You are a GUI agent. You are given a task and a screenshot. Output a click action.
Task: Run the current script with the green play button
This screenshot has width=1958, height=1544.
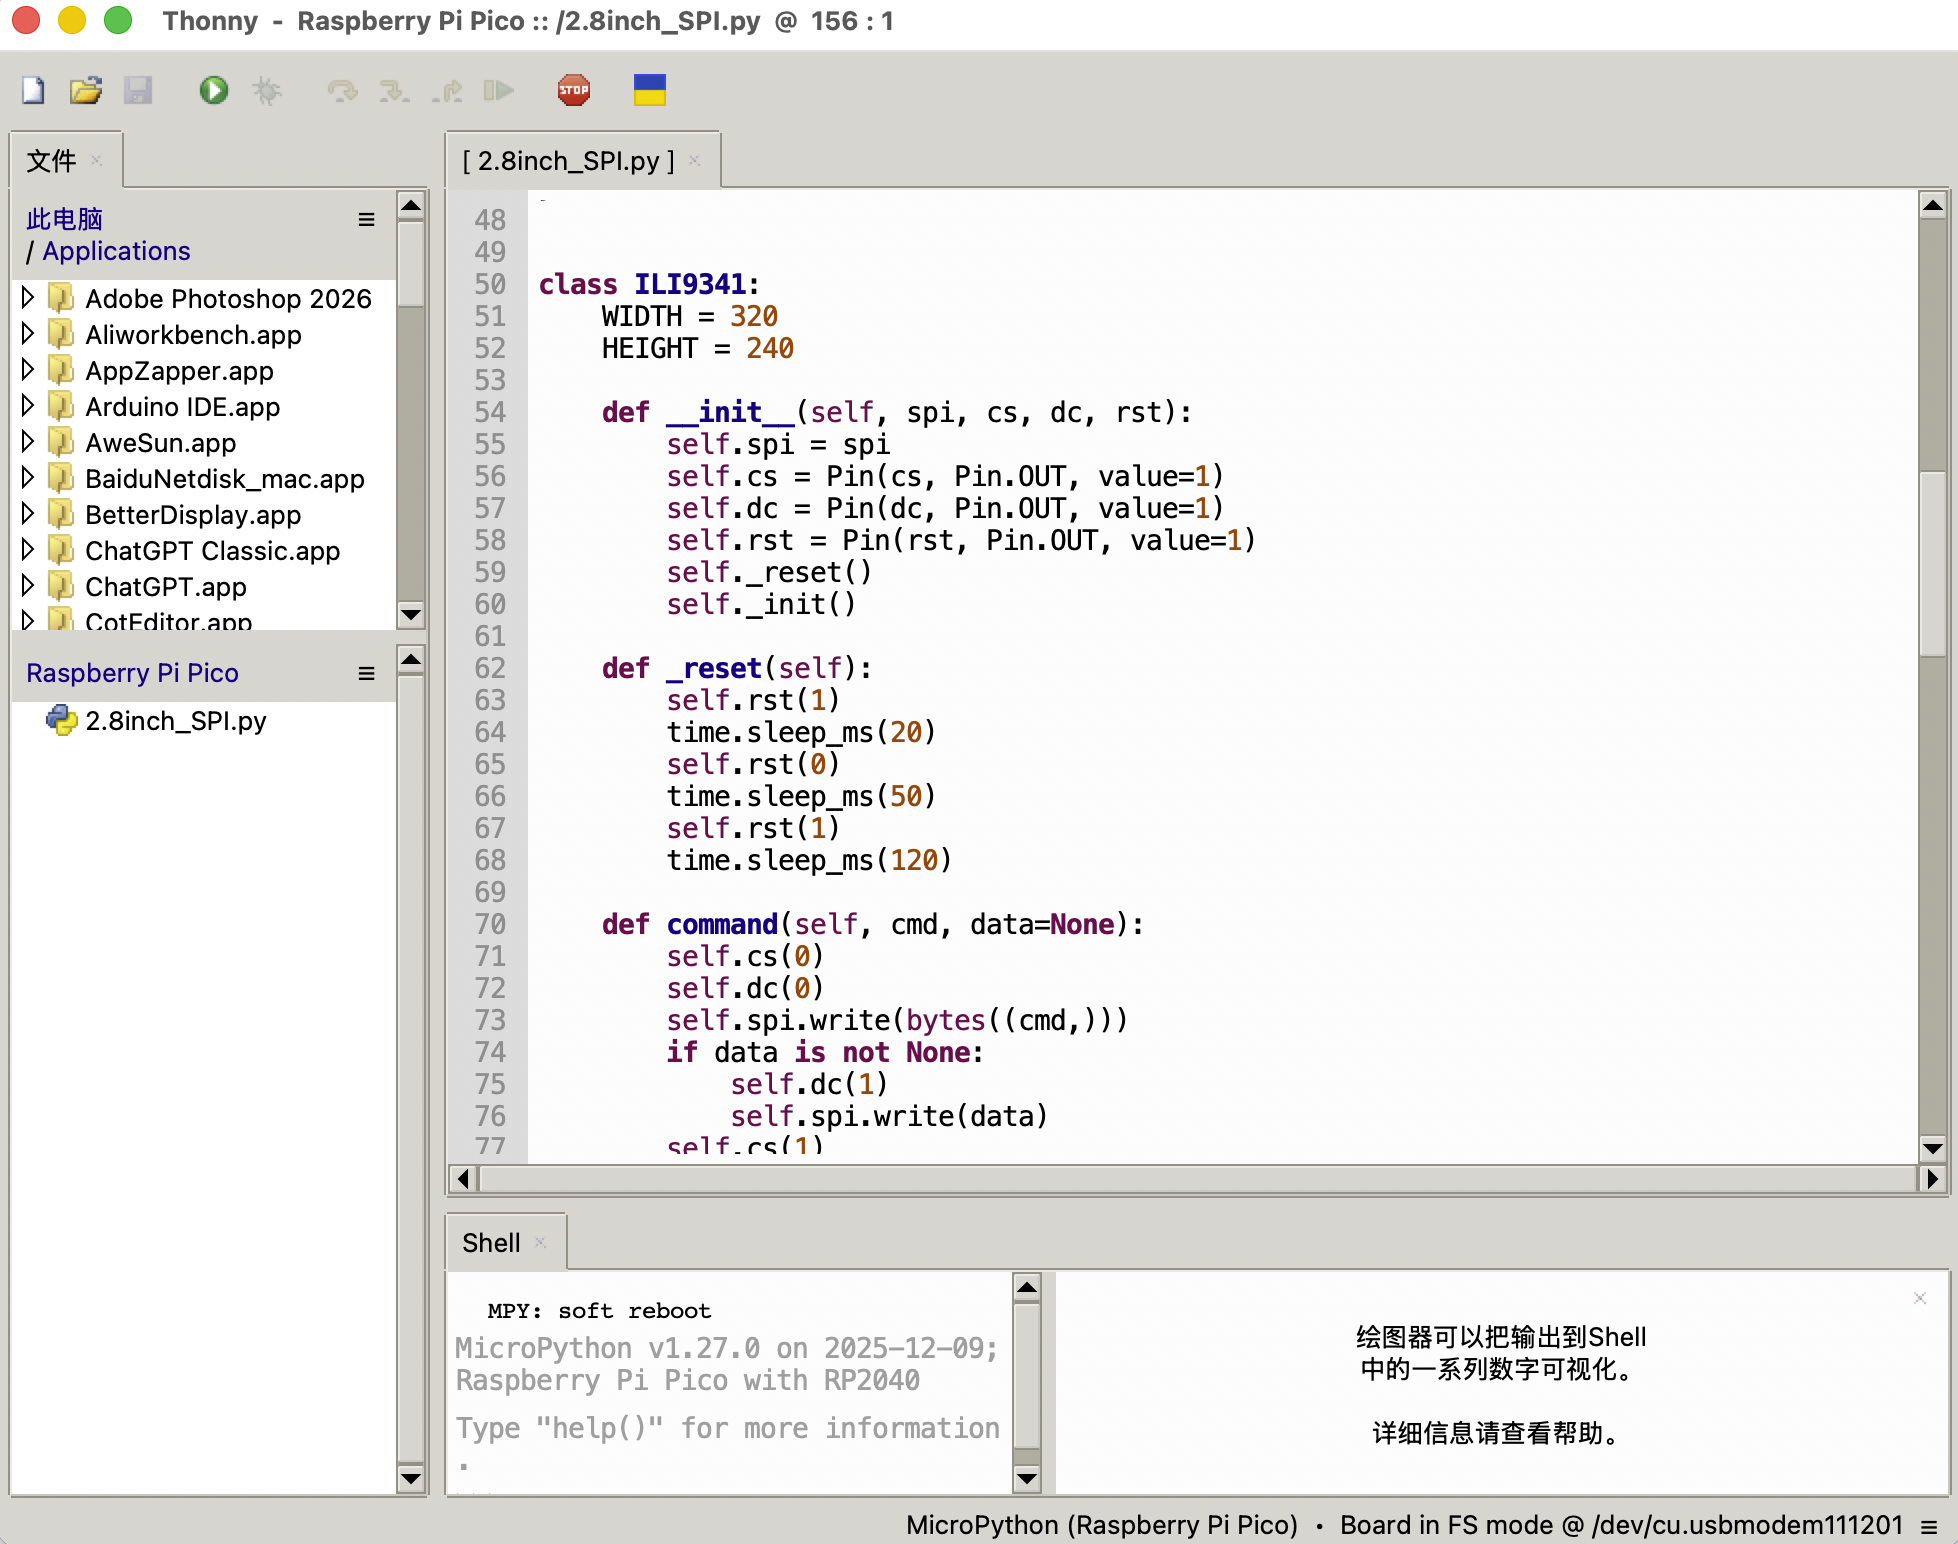(x=213, y=90)
